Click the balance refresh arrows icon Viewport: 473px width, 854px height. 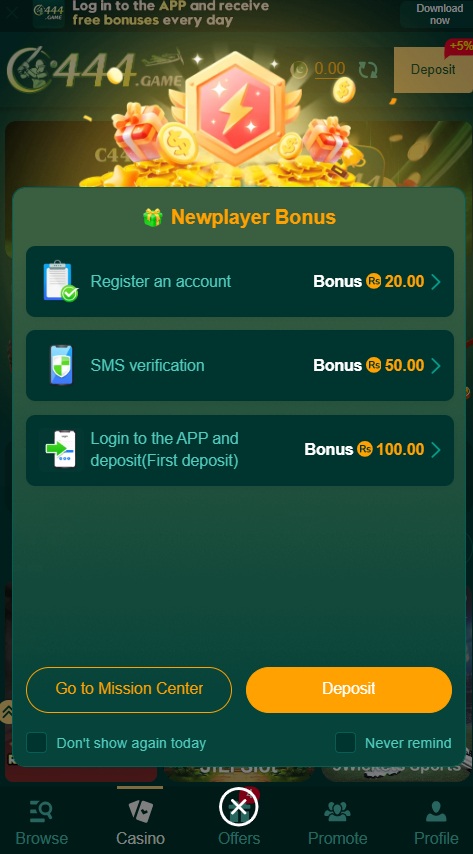click(x=368, y=70)
